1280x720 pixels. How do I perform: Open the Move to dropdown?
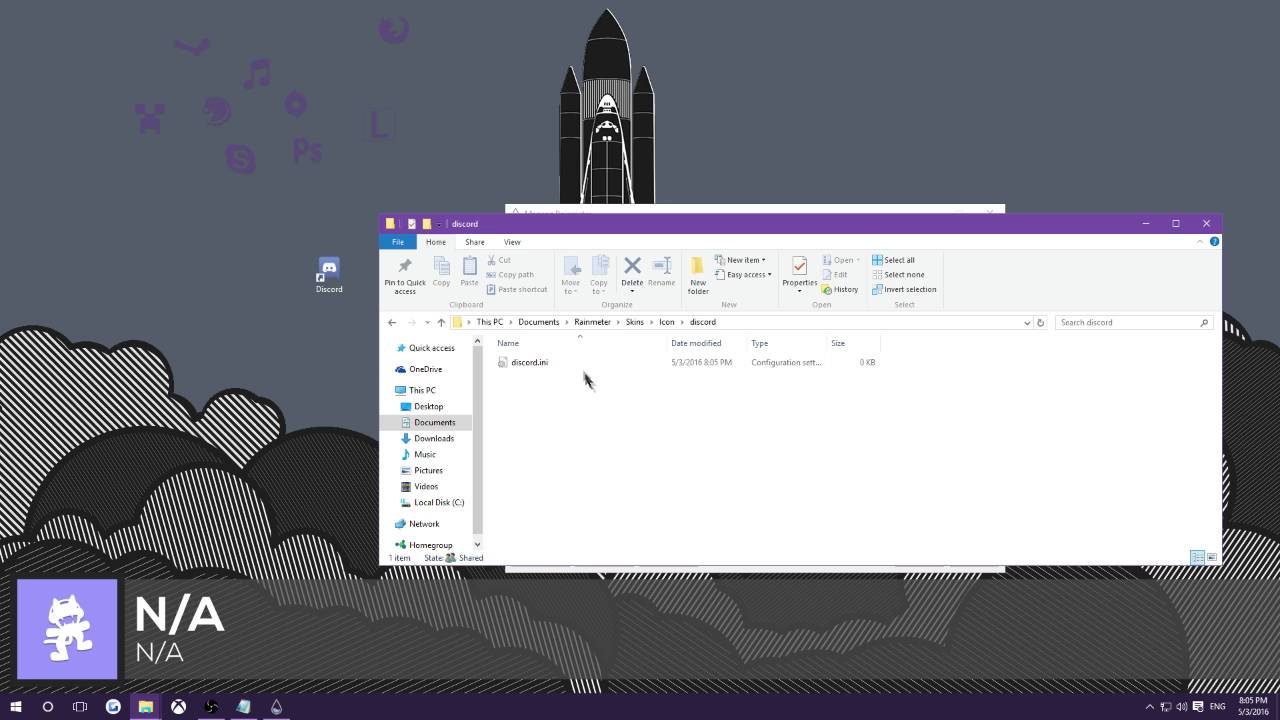(x=571, y=275)
